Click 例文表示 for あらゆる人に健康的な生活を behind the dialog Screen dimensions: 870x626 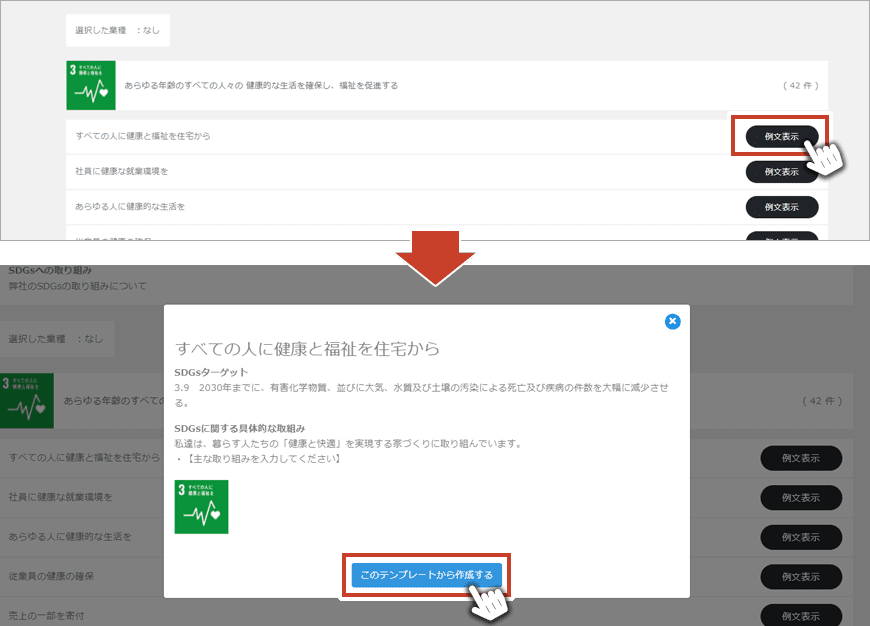pyautogui.click(x=801, y=537)
